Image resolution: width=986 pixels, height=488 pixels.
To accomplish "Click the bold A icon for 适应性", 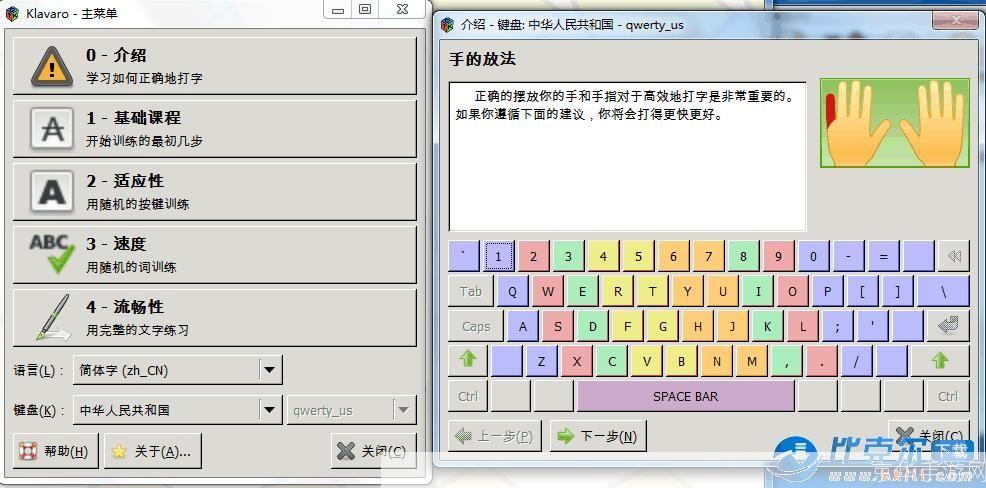I will (52, 192).
